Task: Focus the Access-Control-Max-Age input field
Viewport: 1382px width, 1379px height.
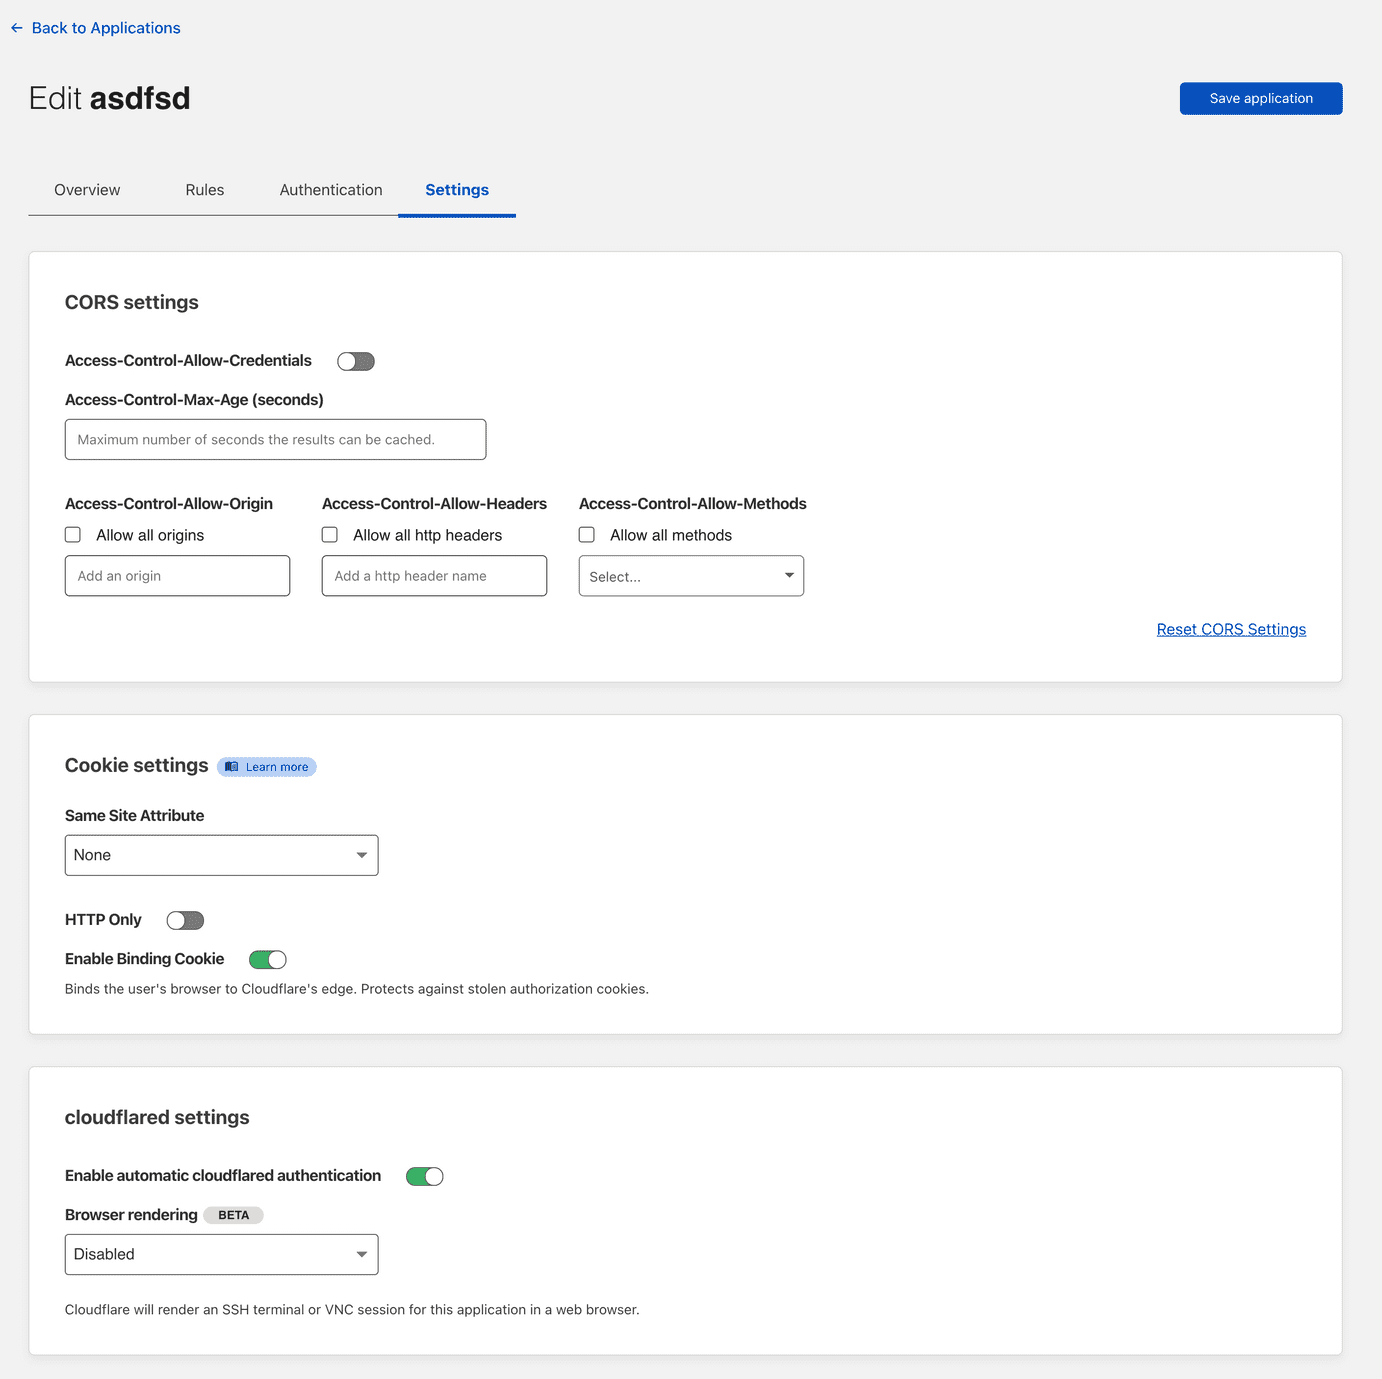Action: (x=275, y=440)
